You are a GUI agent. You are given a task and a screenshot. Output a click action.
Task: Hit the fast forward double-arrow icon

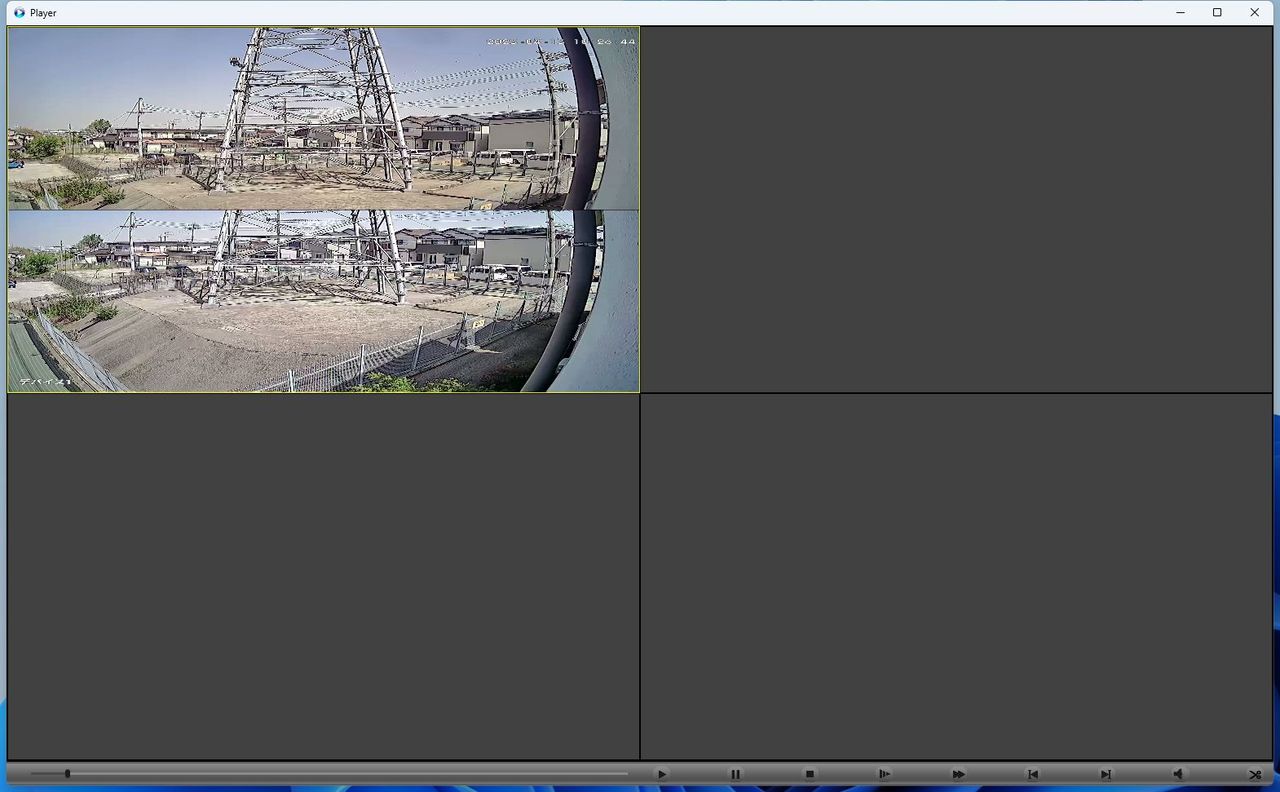(958, 774)
